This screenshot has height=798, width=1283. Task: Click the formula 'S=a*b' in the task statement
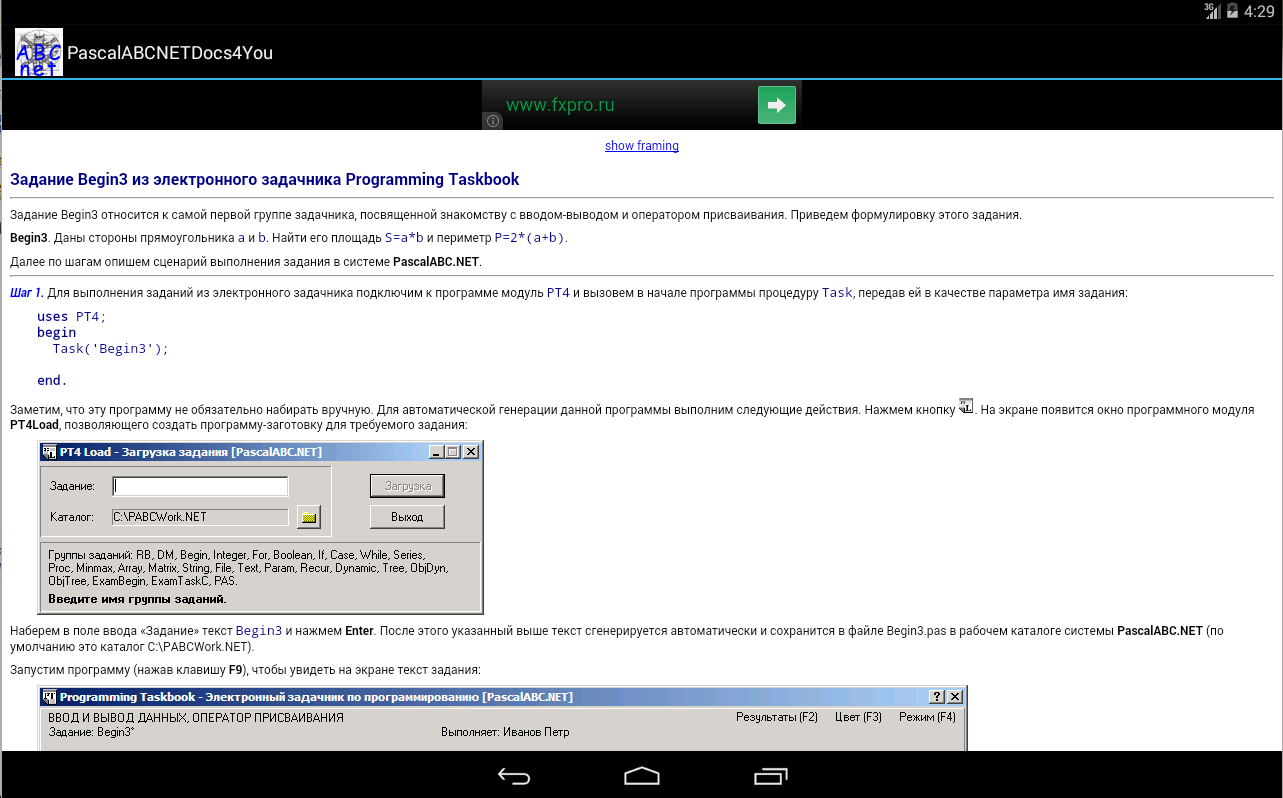pyautogui.click(x=405, y=238)
